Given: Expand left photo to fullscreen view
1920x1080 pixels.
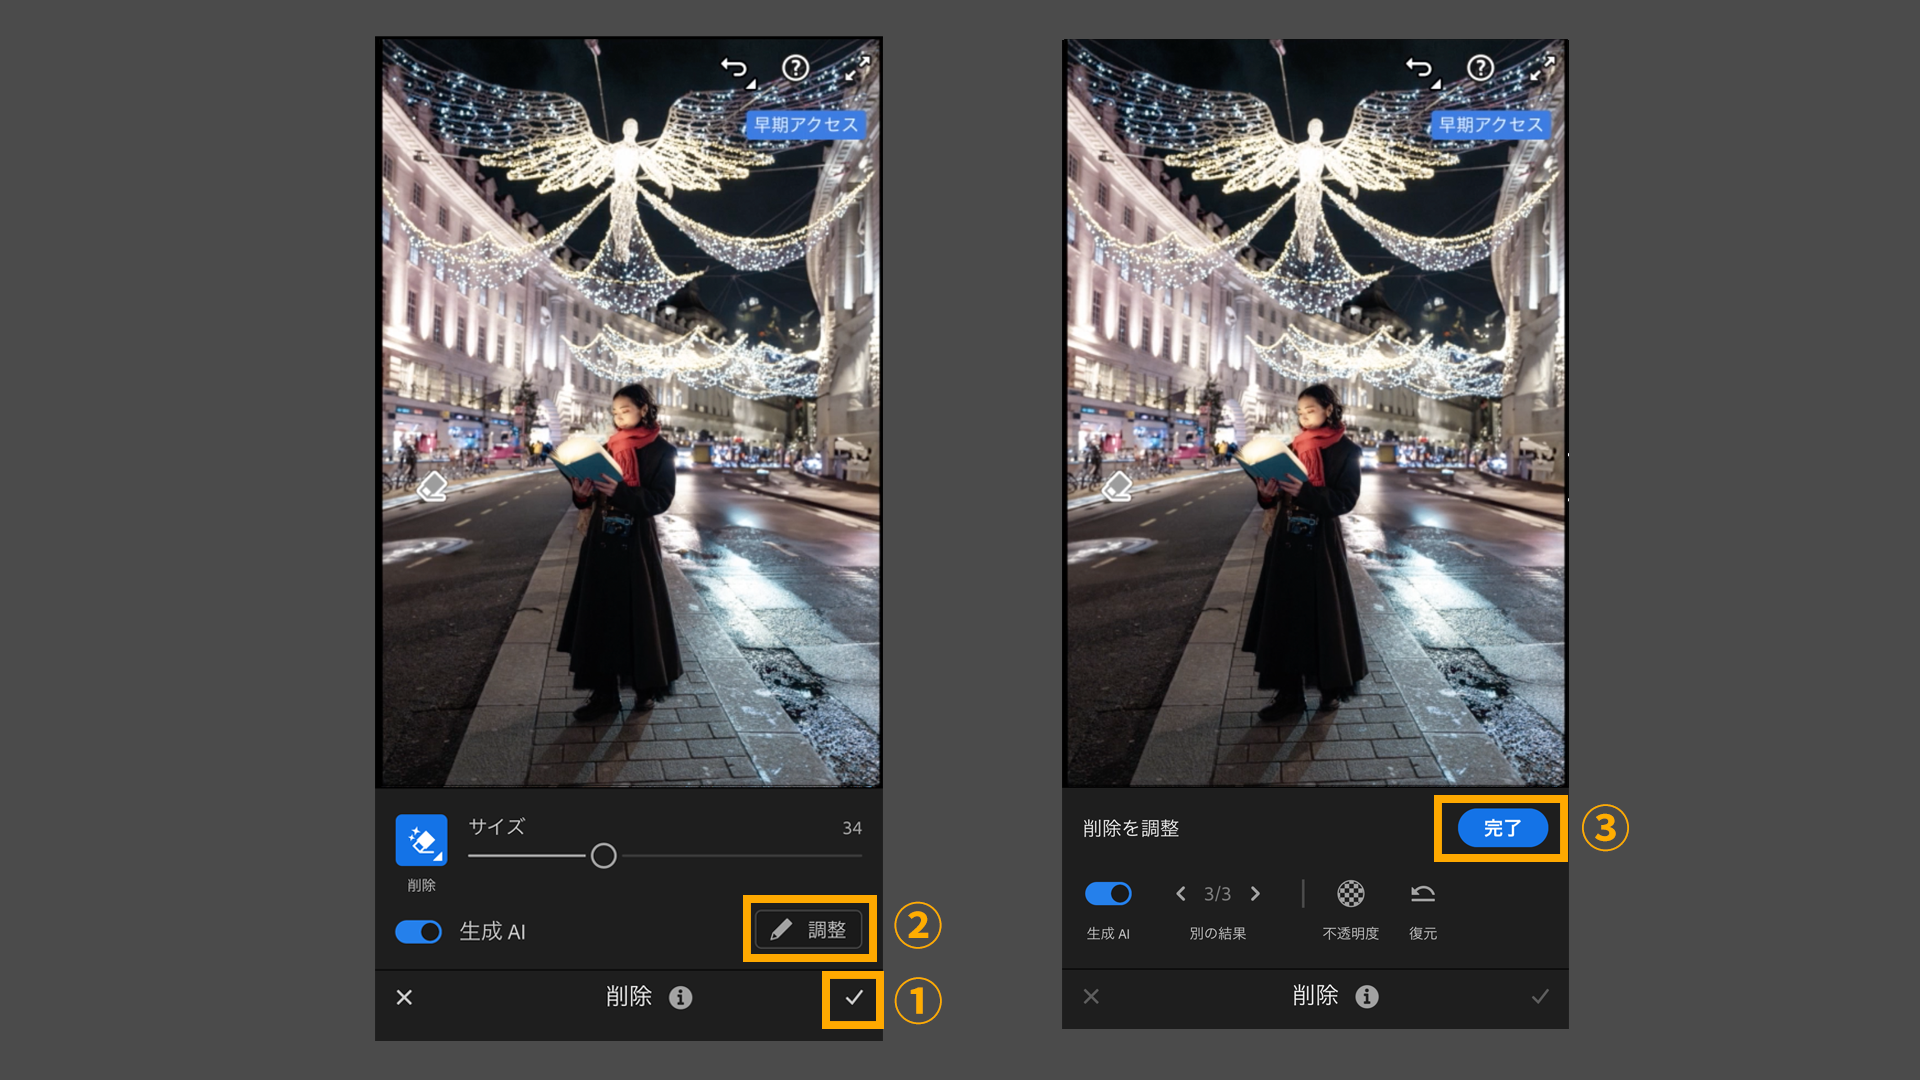Looking at the screenshot, I should click(x=857, y=68).
